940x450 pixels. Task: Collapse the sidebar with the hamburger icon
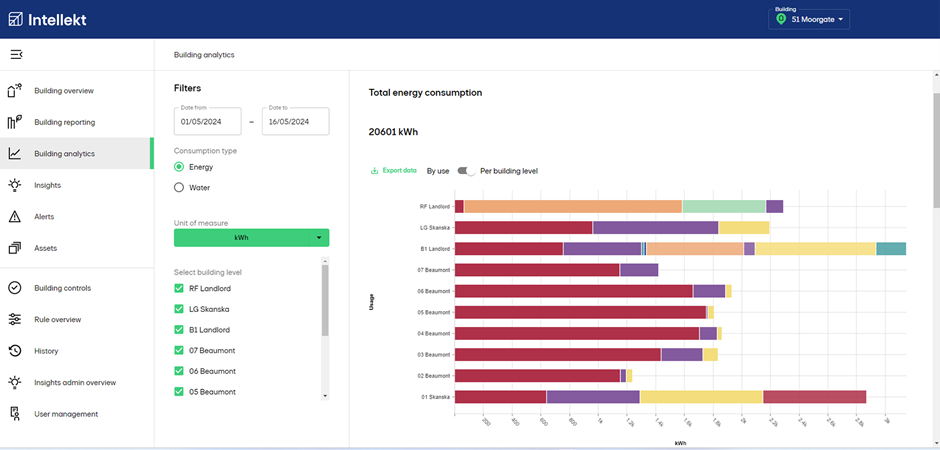click(x=16, y=54)
